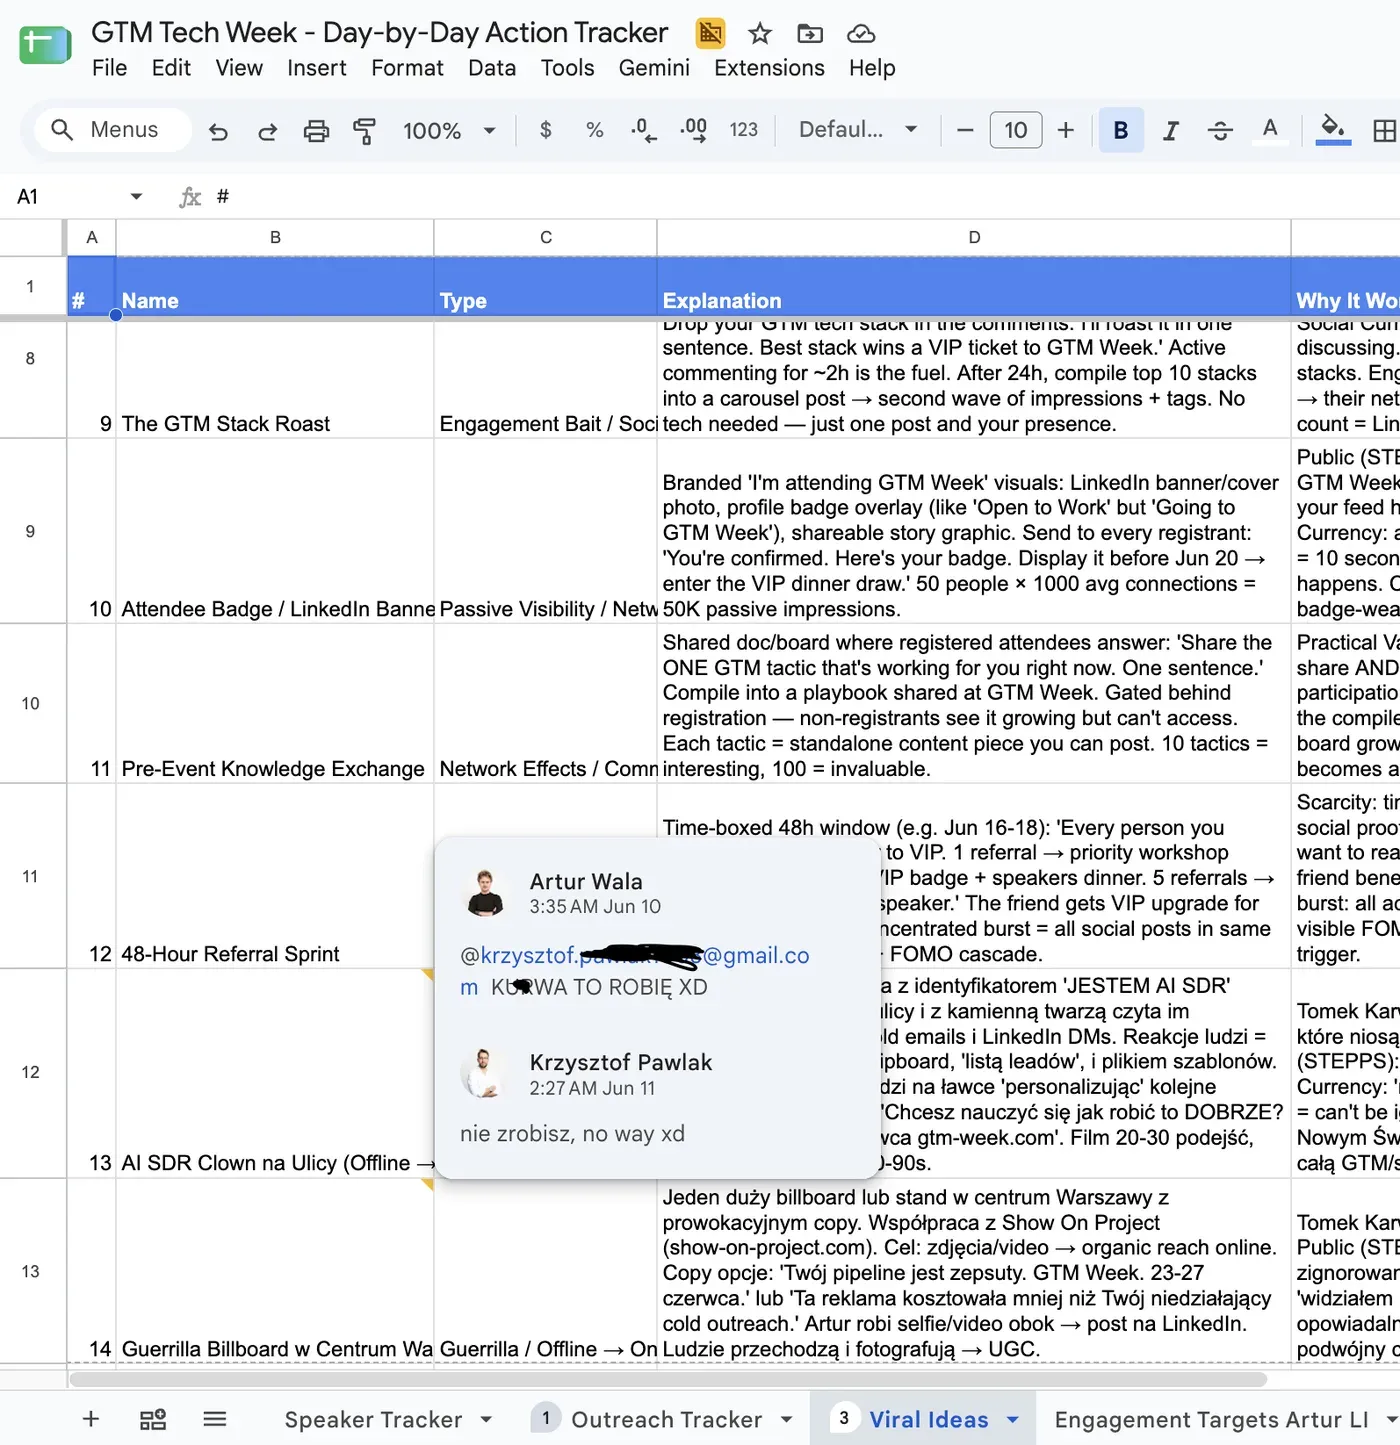Open the text color picker
Screen dimensions: 1400x1445
click(x=1270, y=130)
